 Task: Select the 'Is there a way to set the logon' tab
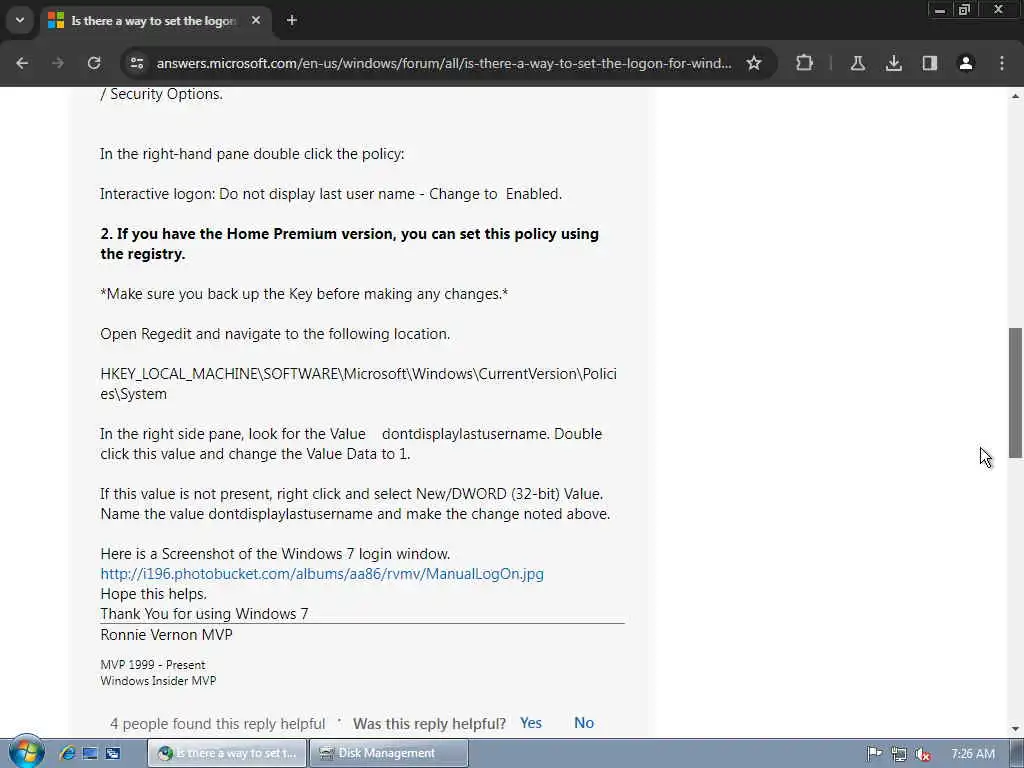pos(153,21)
